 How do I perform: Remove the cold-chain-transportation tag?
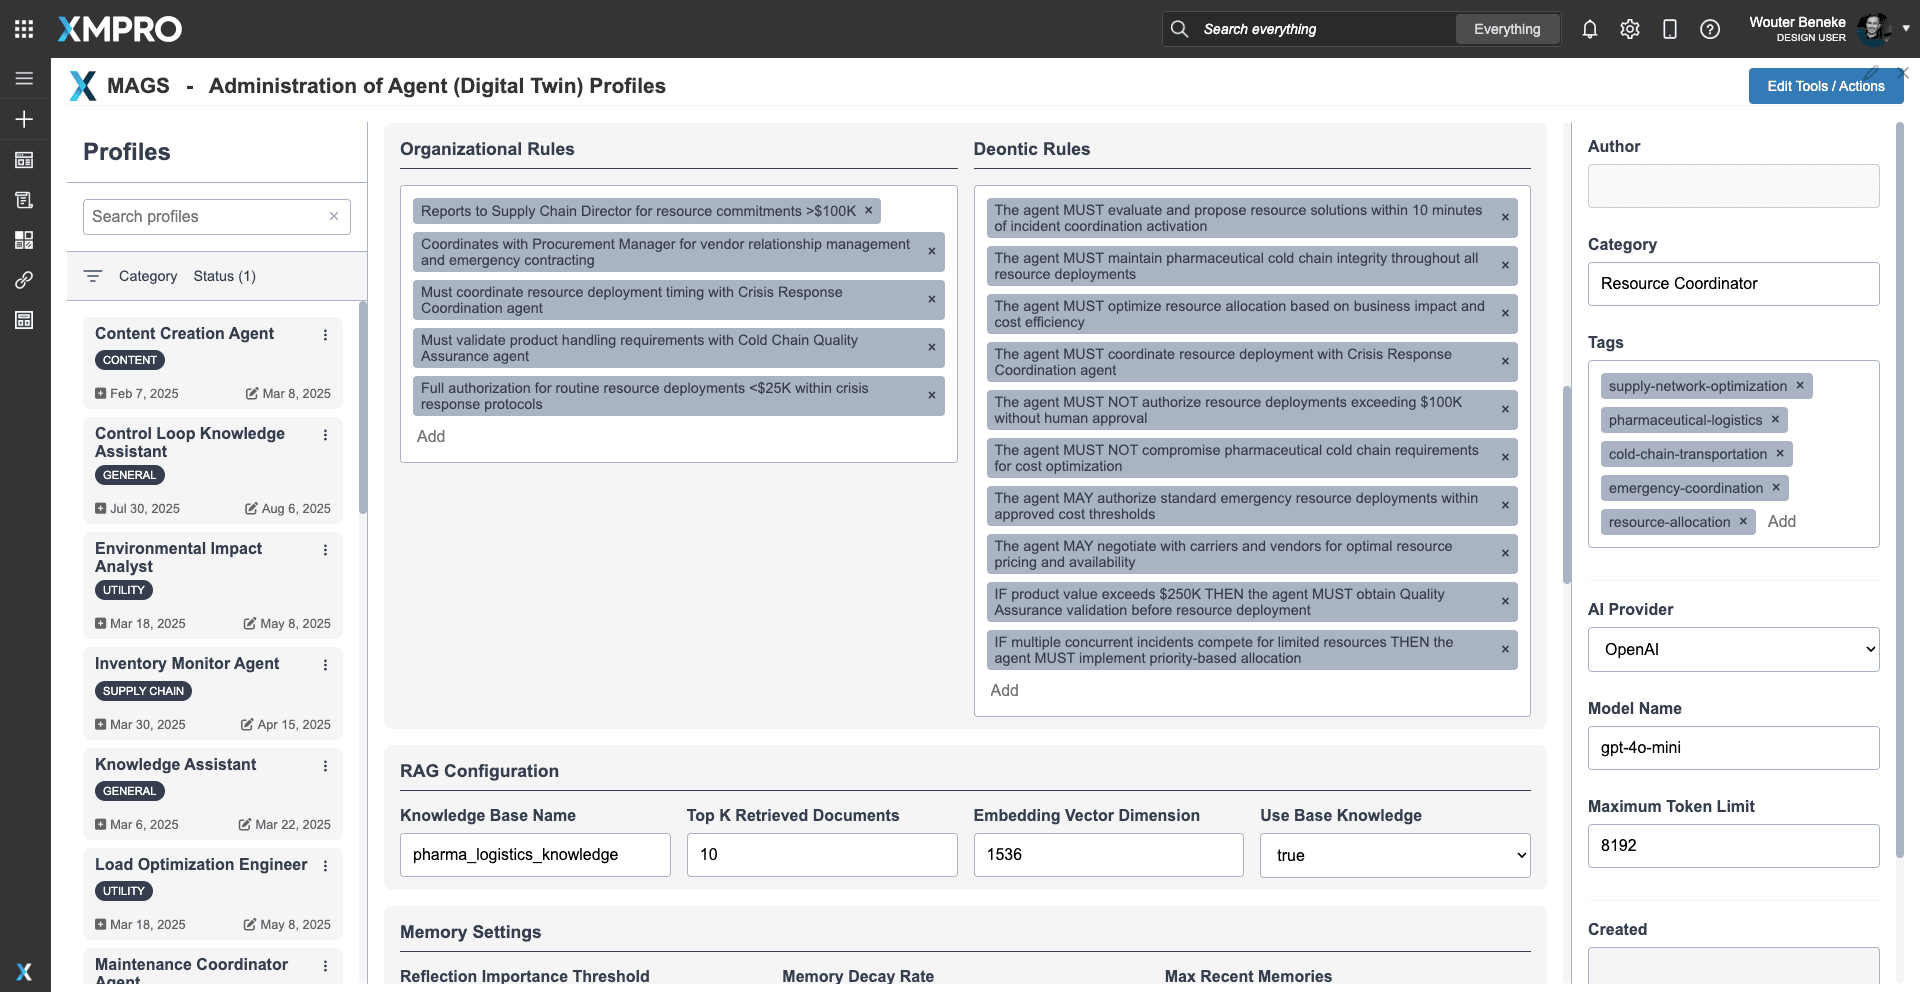coord(1780,454)
